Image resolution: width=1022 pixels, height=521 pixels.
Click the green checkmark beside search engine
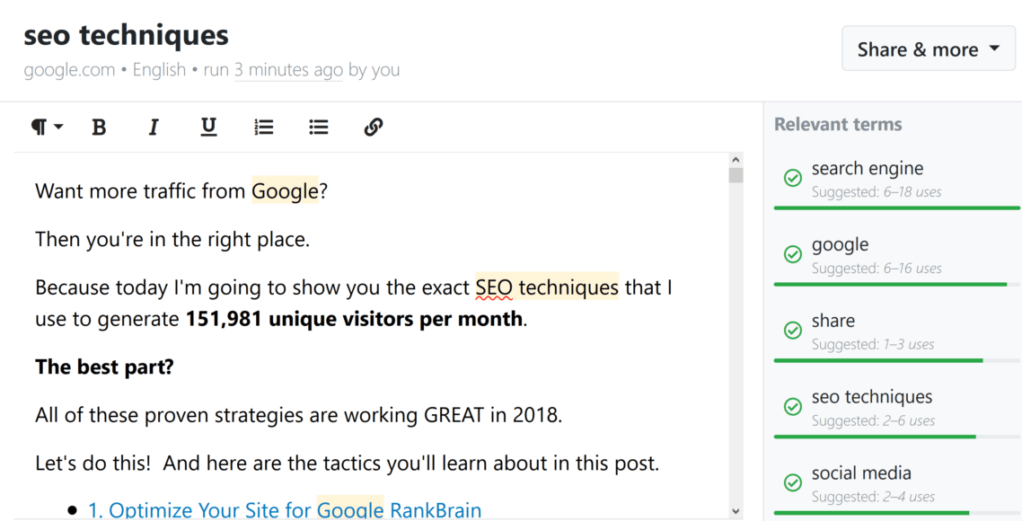793,177
